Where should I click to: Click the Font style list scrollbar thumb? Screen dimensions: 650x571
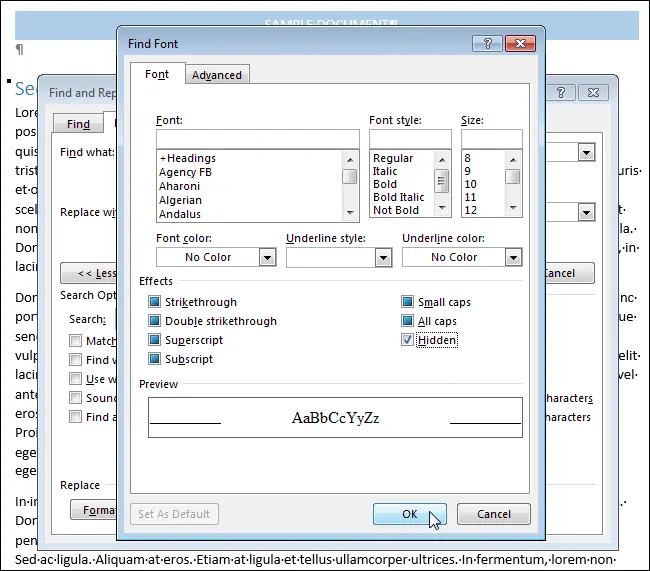pos(442,181)
